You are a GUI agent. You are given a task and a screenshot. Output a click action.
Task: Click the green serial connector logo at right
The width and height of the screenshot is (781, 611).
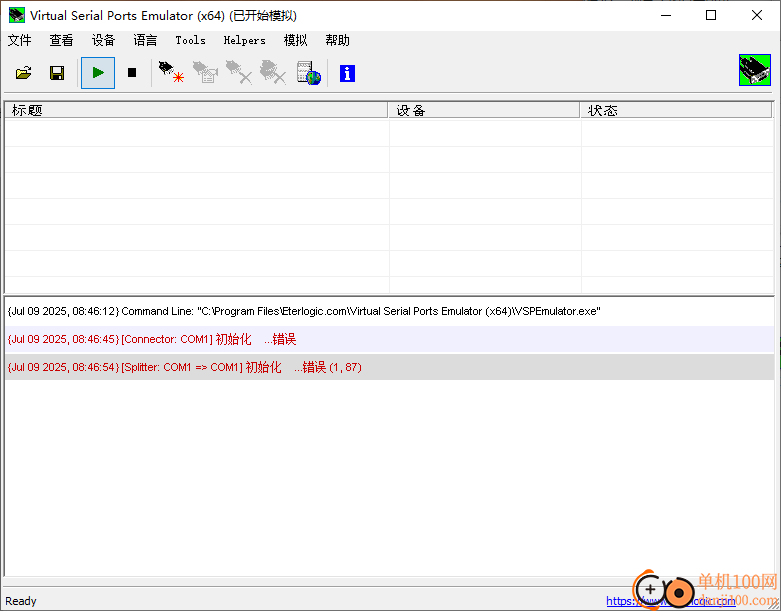755,70
